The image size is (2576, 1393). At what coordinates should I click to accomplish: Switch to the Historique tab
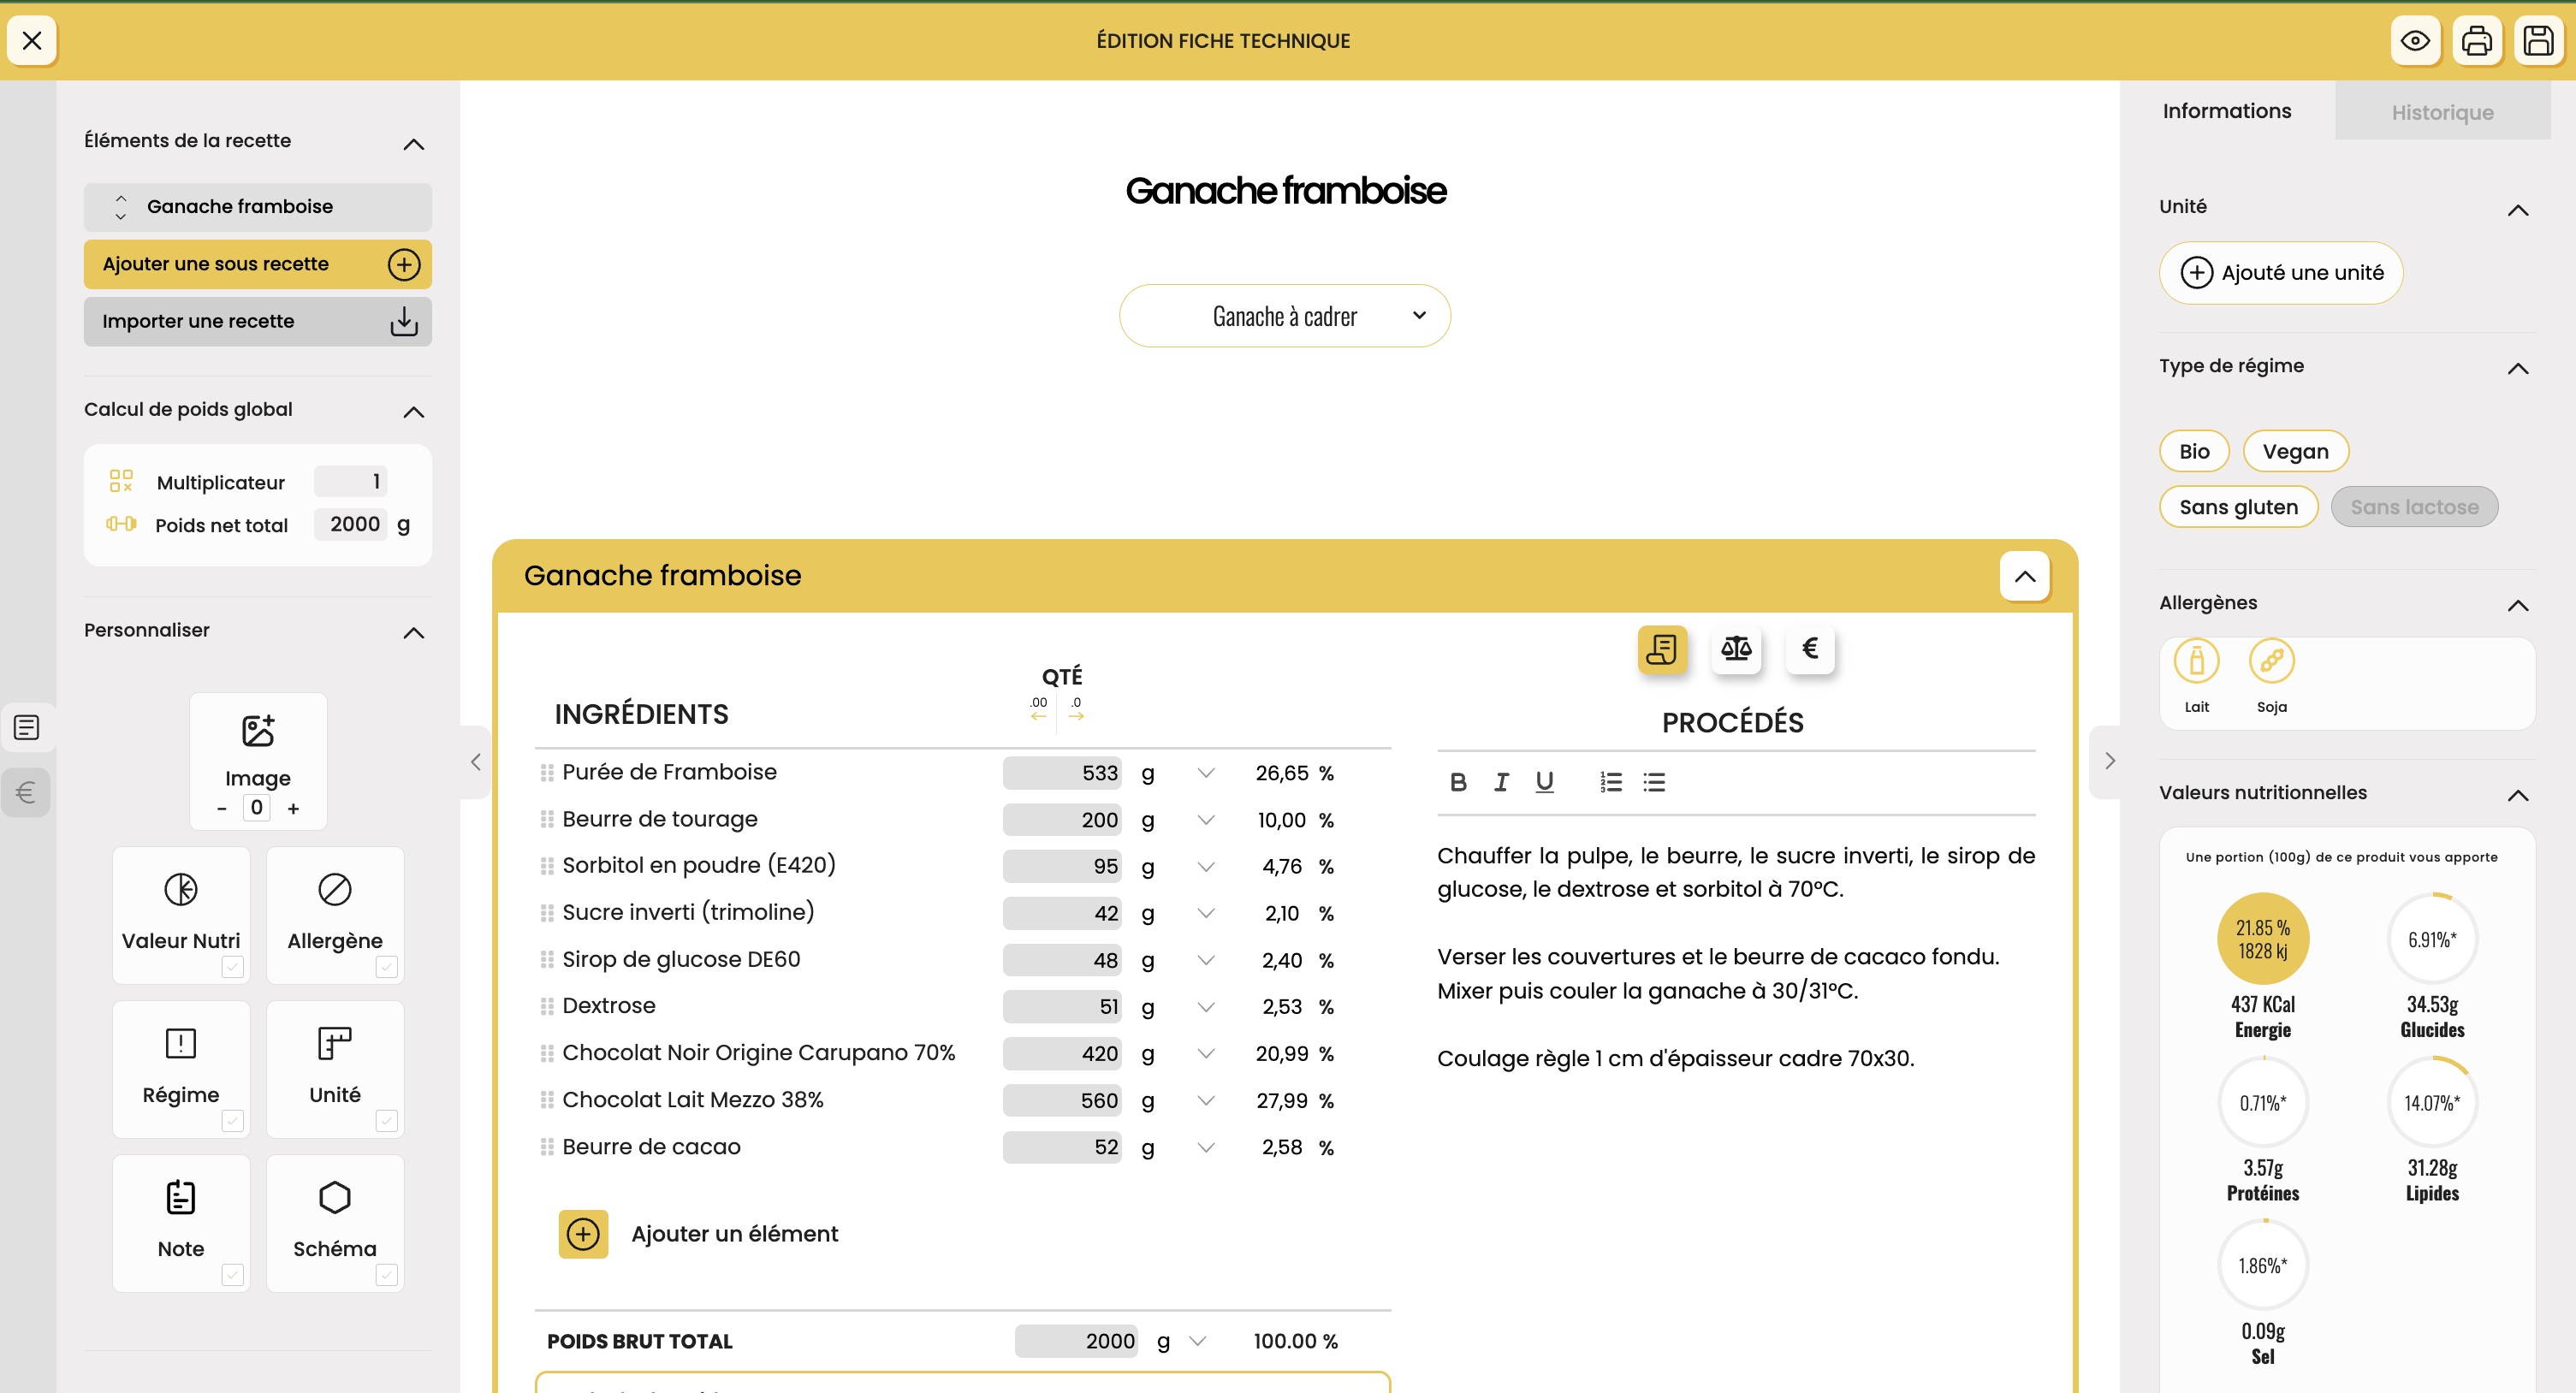tap(2442, 112)
